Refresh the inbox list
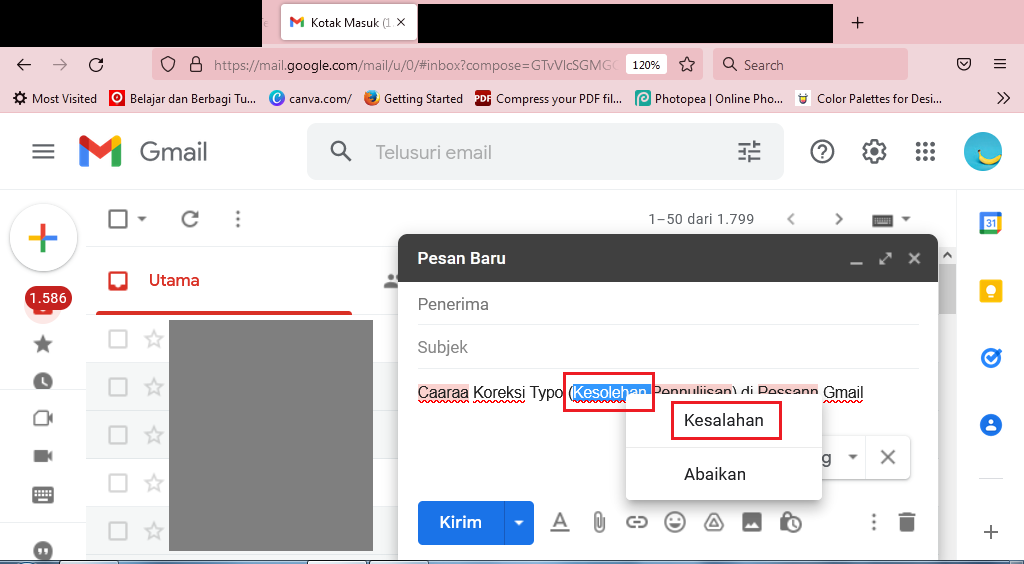Screen dimensions: 1024x564 (189, 219)
